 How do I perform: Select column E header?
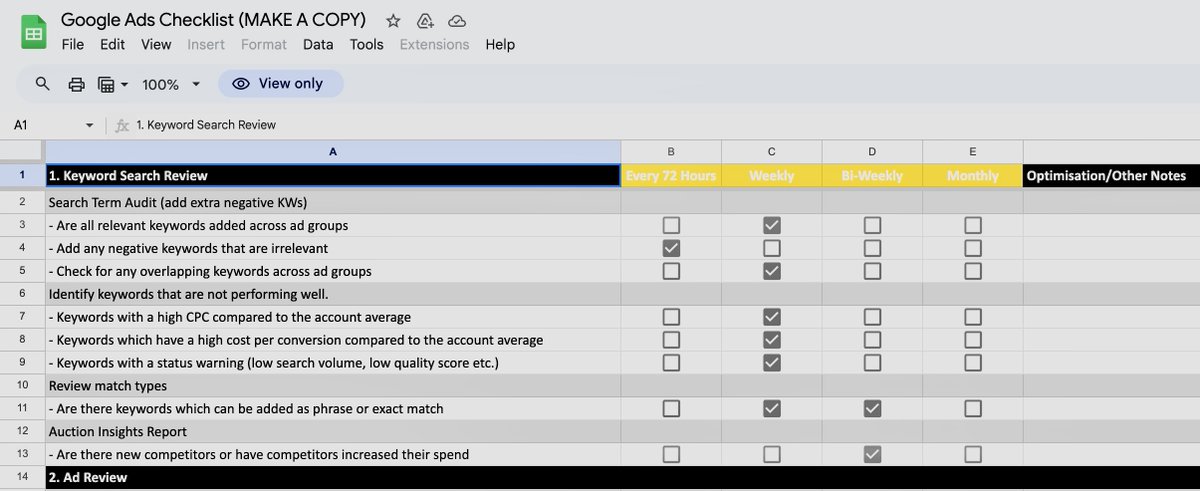click(x=972, y=152)
